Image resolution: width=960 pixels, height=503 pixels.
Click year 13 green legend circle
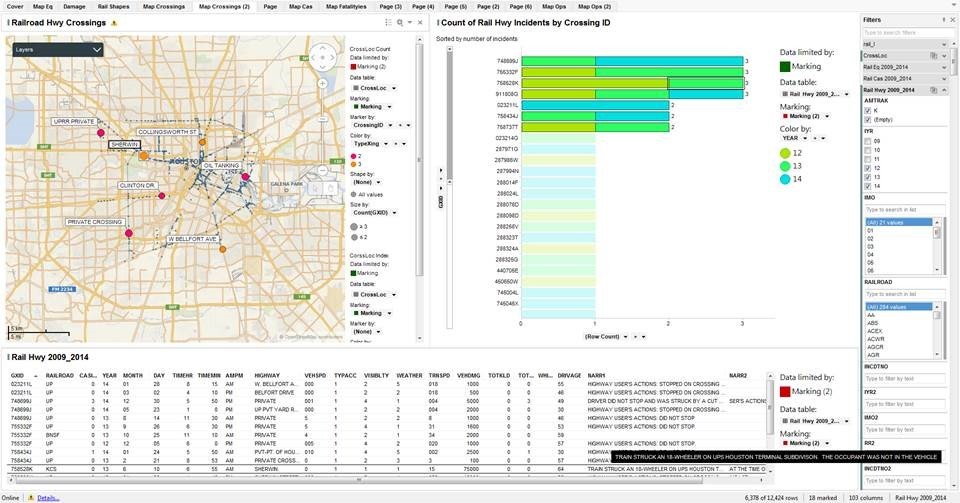click(x=785, y=166)
